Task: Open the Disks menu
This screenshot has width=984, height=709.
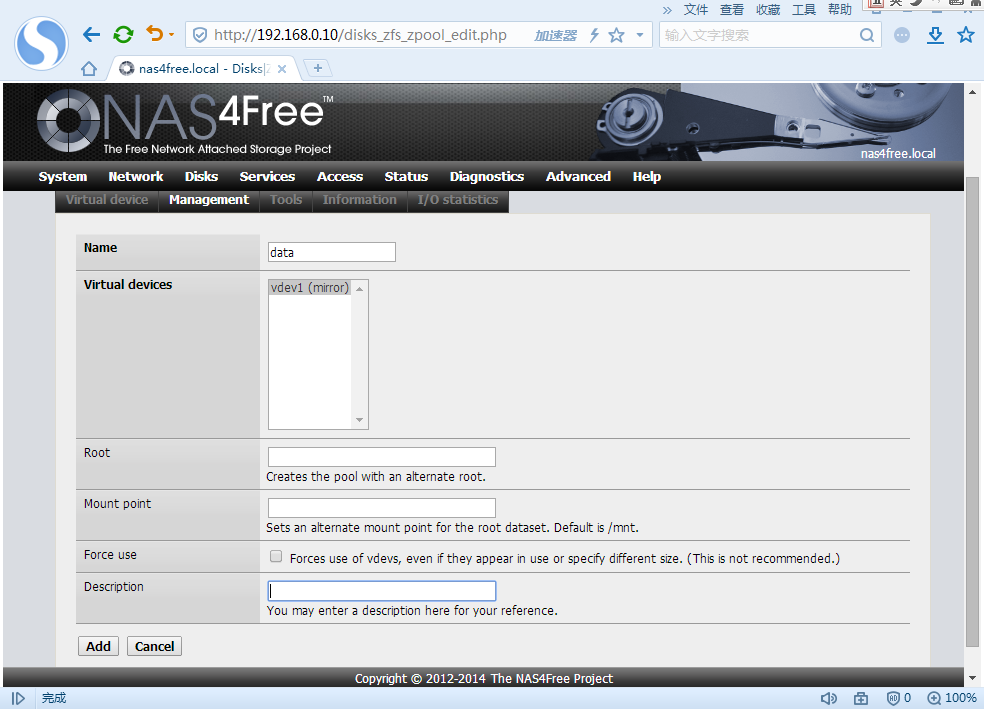Action: coord(201,176)
